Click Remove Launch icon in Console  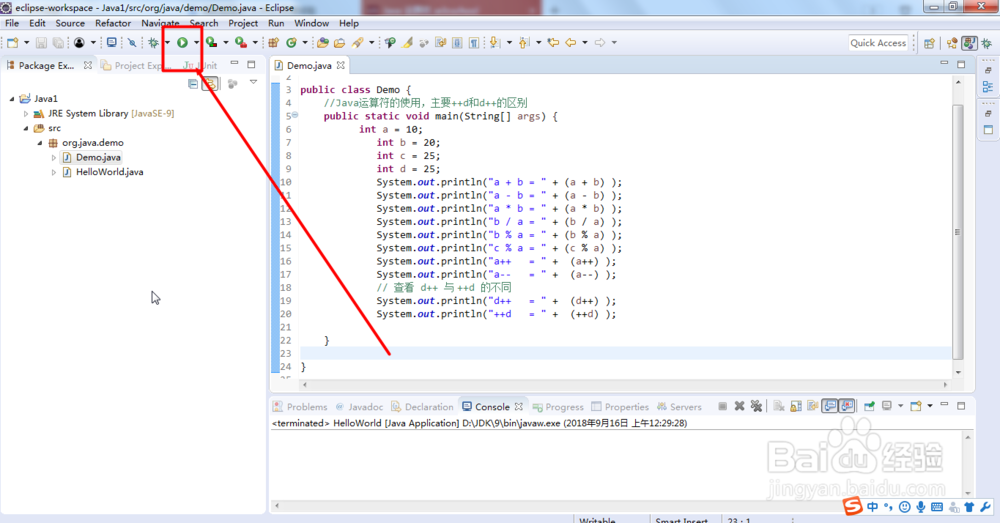(x=739, y=406)
